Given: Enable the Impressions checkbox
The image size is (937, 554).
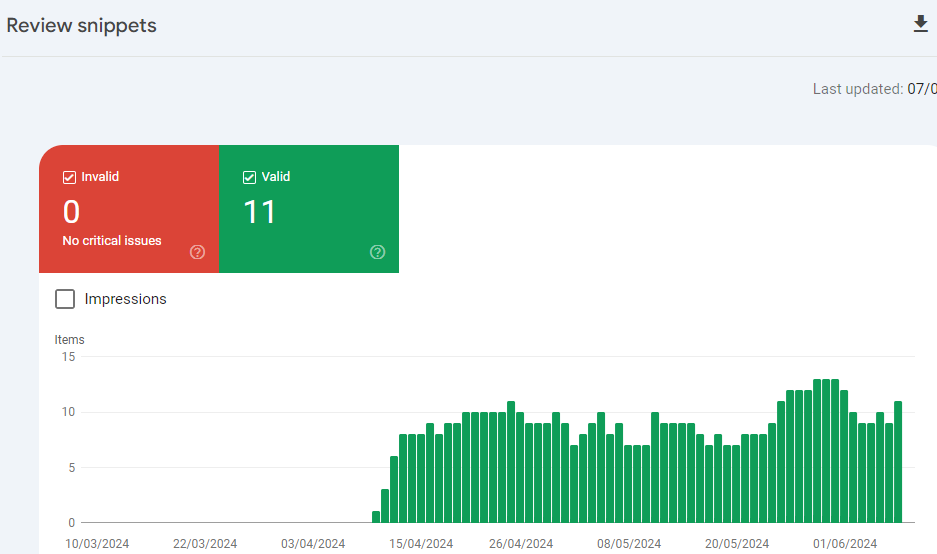Looking at the screenshot, I should [65, 299].
